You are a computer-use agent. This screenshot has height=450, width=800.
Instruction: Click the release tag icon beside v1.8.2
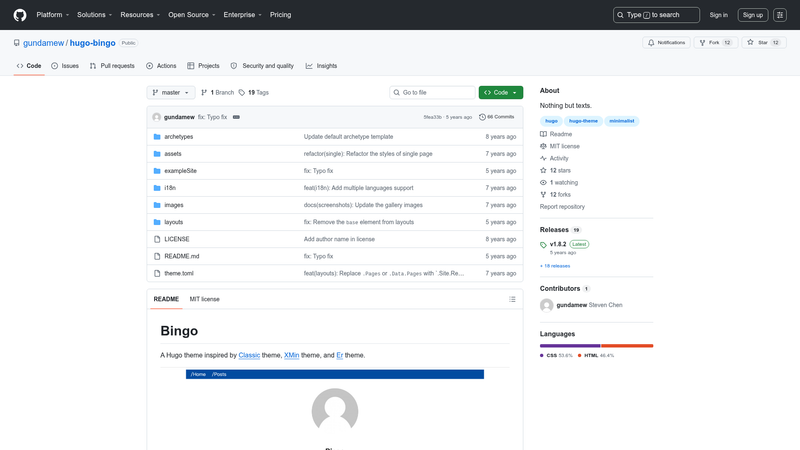coord(543,245)
